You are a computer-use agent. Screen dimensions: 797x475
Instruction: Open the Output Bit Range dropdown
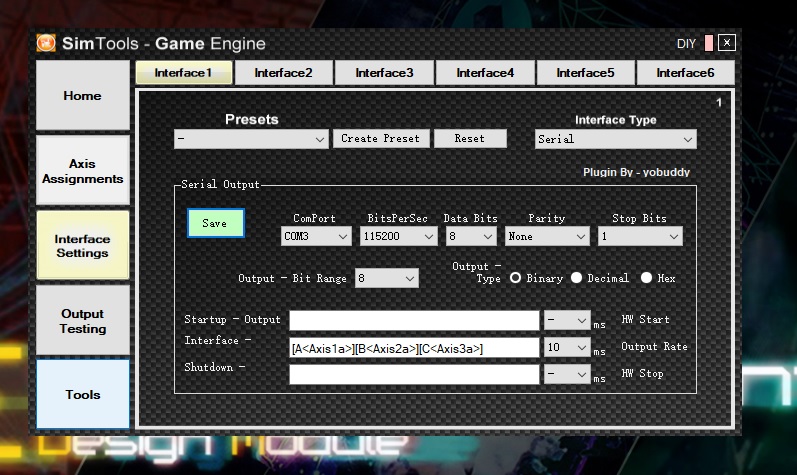tap(386, 278)
